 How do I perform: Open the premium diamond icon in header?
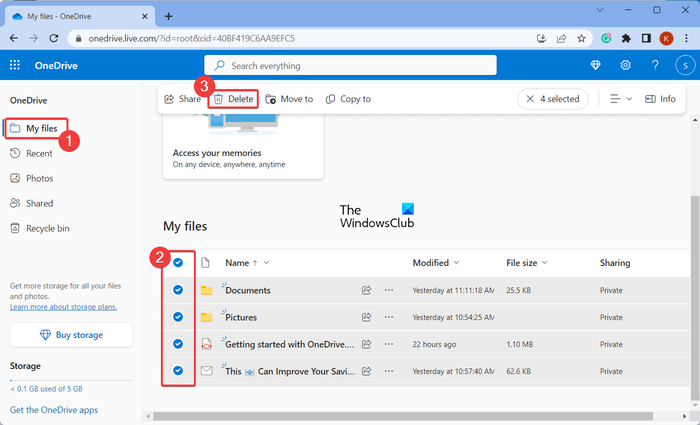pos(596,65)
